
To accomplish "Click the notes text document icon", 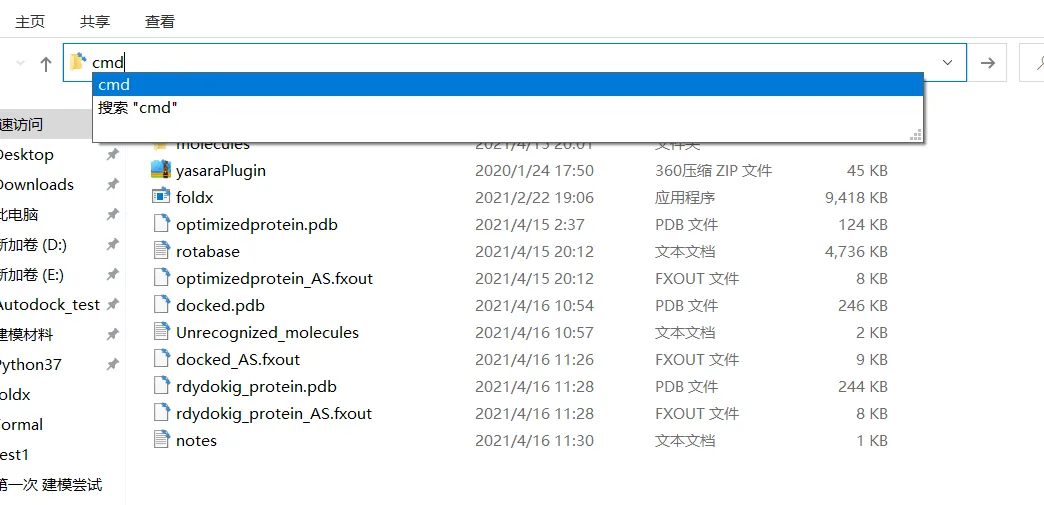I will 161,440.
